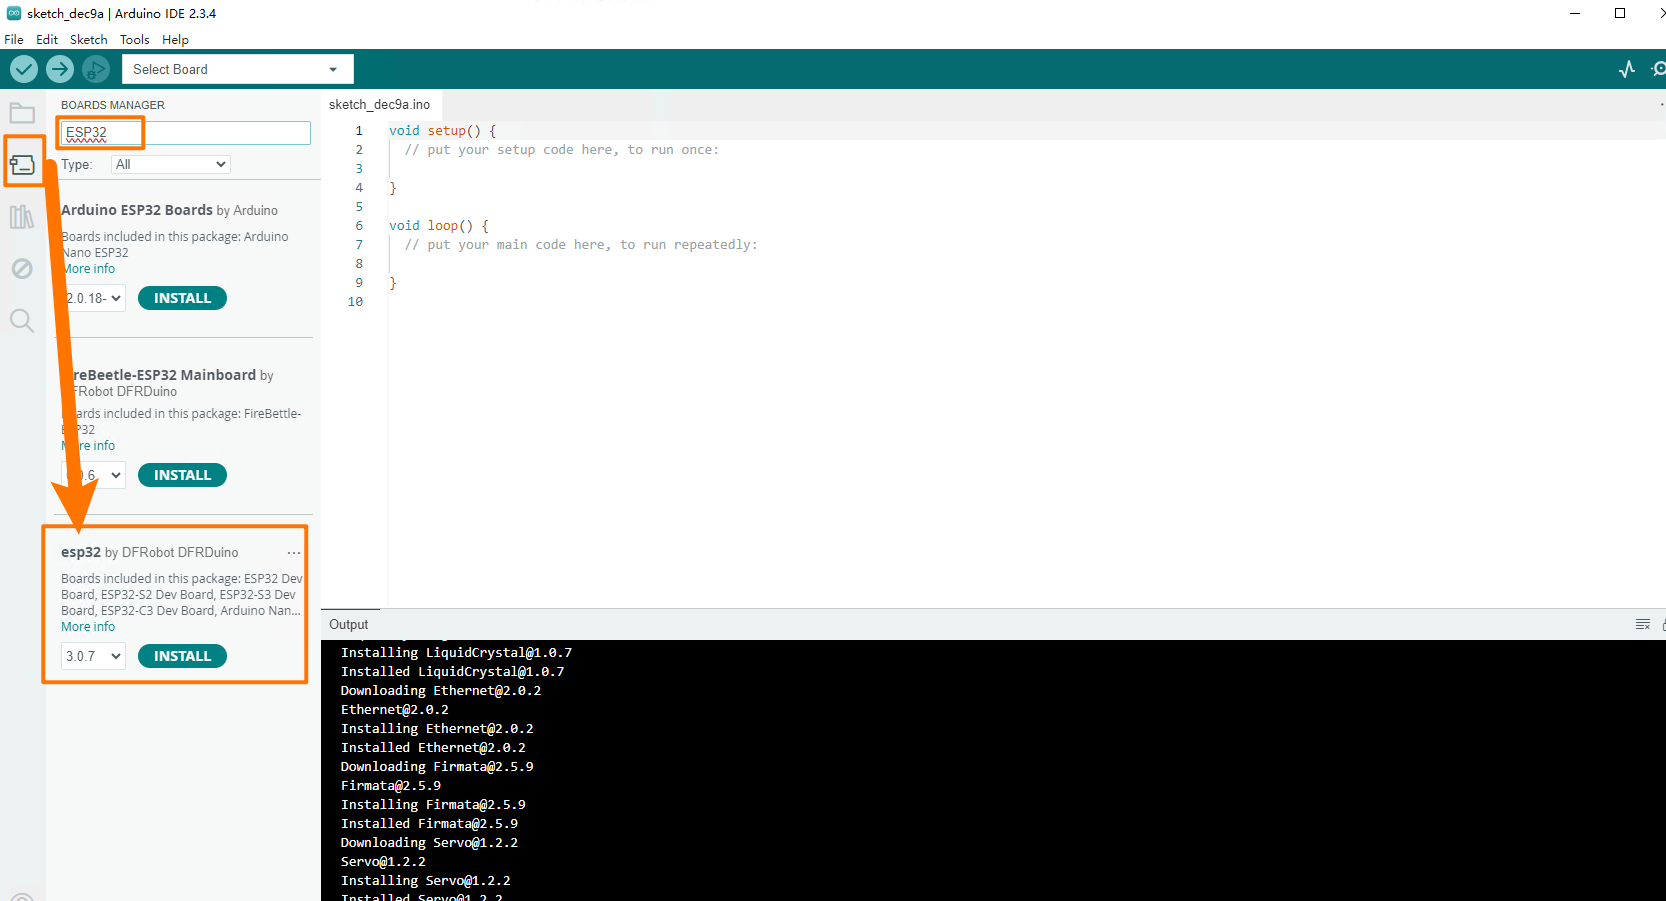
Task: Click line 1 void setup code
Action: click(442, 131)
